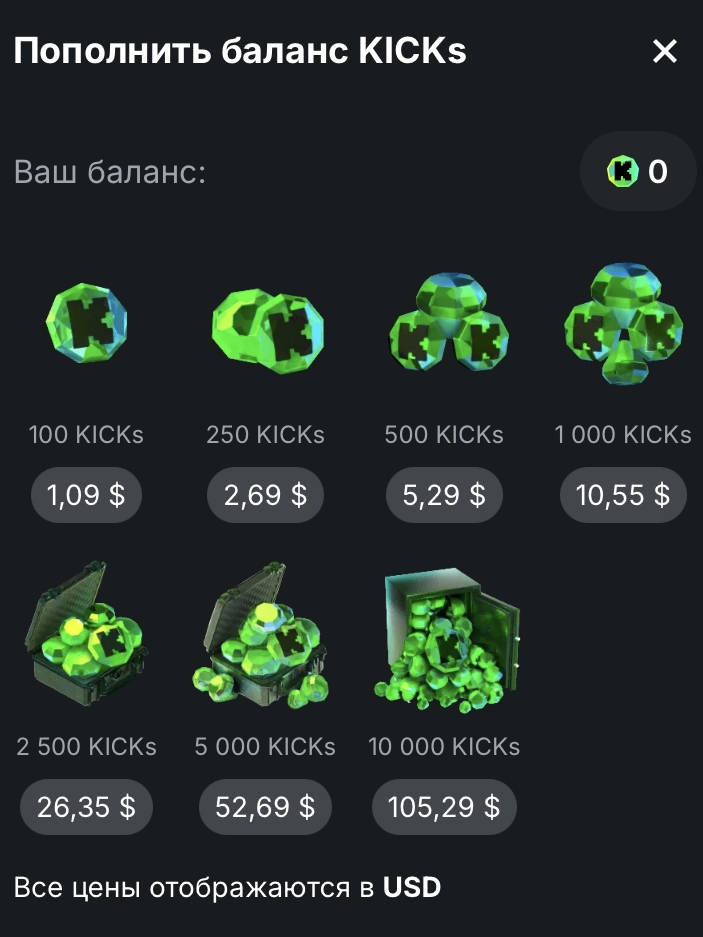Click the KICK coin icon in balance

pos(623,172)
